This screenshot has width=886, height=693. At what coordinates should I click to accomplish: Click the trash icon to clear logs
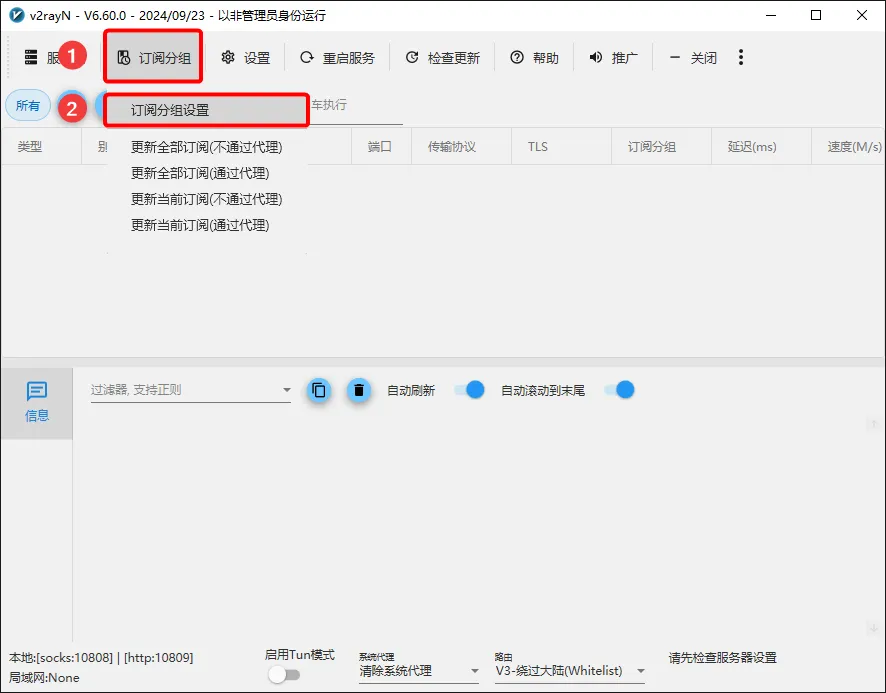(x=359, y=390)
